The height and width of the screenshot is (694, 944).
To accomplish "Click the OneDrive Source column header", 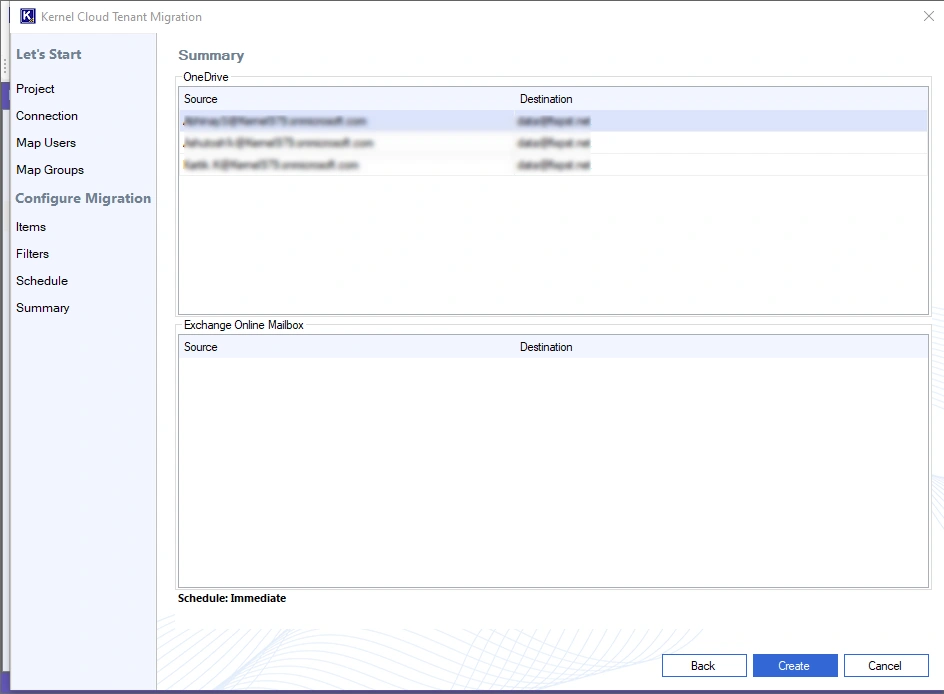I will [x=201, y=99].
